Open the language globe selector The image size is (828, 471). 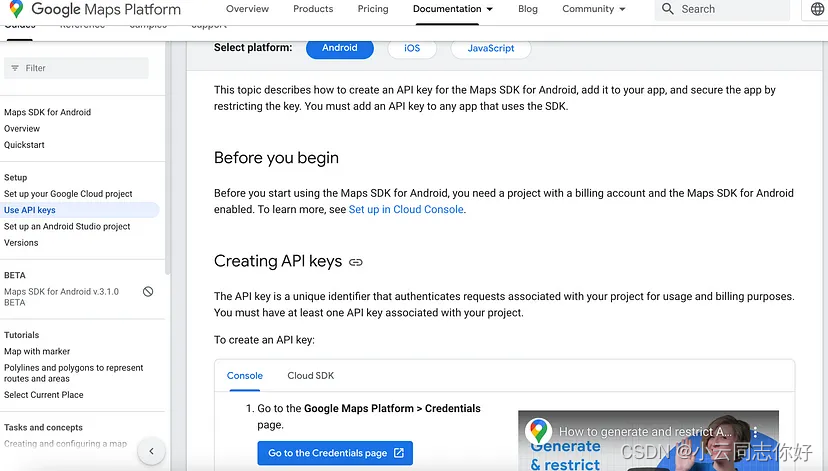[817, 9]
